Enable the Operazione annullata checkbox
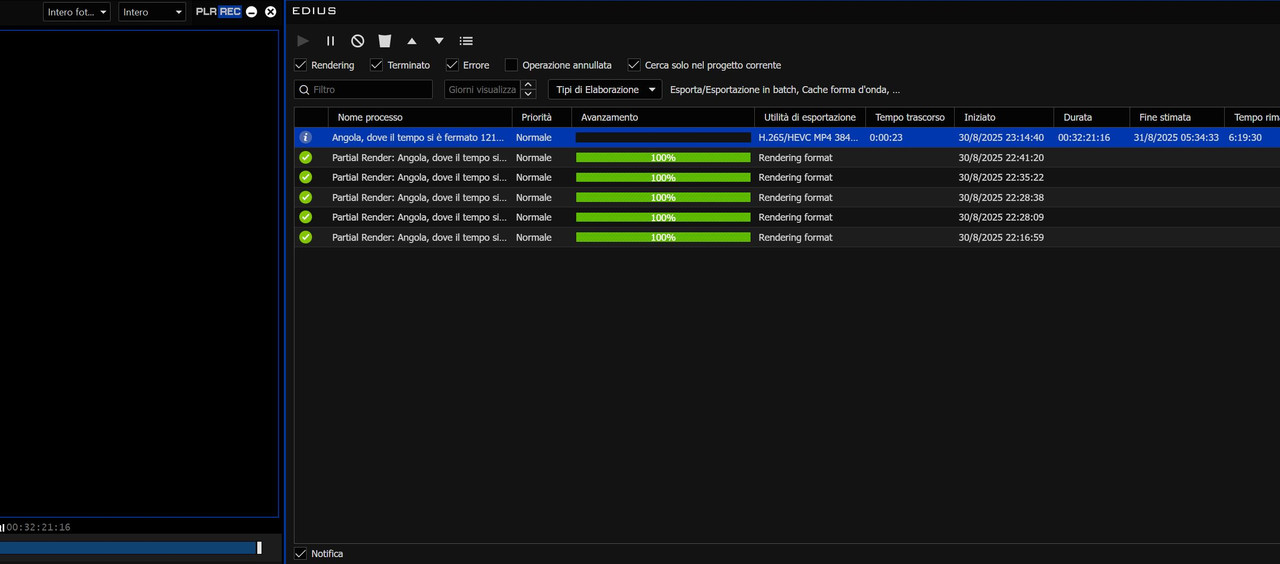The width and height of the screenshot is (1280, 564). pyautogui.click(x=511, y=65)
